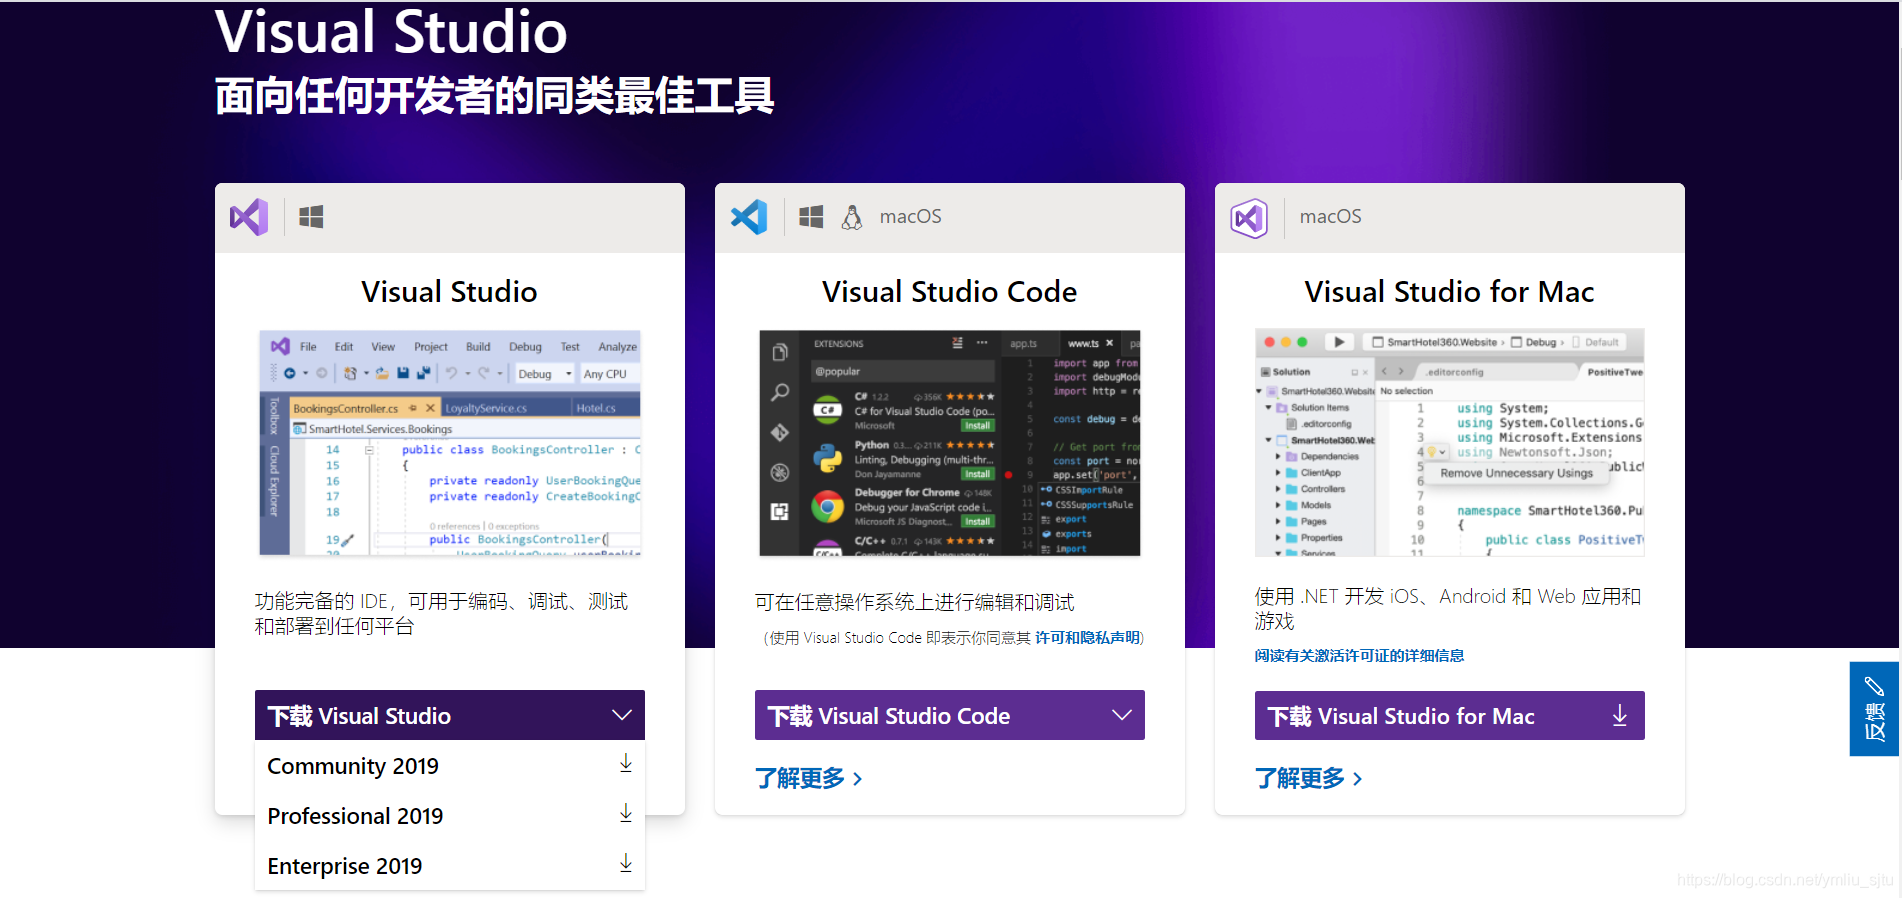Screen dimensions: 1902x898
Task: Select Community 2019 download option
Action: click(x=450, y=766)
